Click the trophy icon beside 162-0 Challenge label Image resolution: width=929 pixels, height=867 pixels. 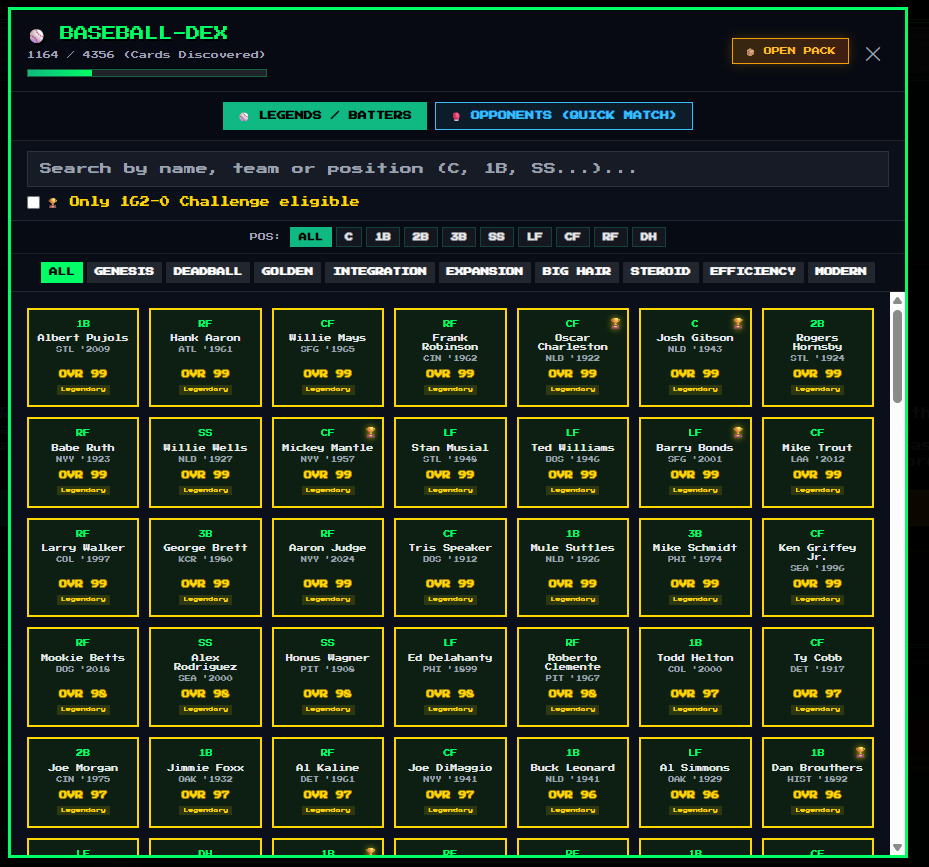point(53,203)
